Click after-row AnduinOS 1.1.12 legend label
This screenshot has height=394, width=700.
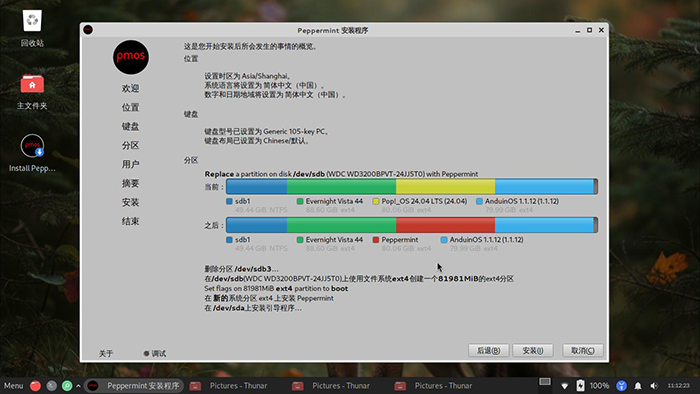pyautogui.click(x=487, y=240)
